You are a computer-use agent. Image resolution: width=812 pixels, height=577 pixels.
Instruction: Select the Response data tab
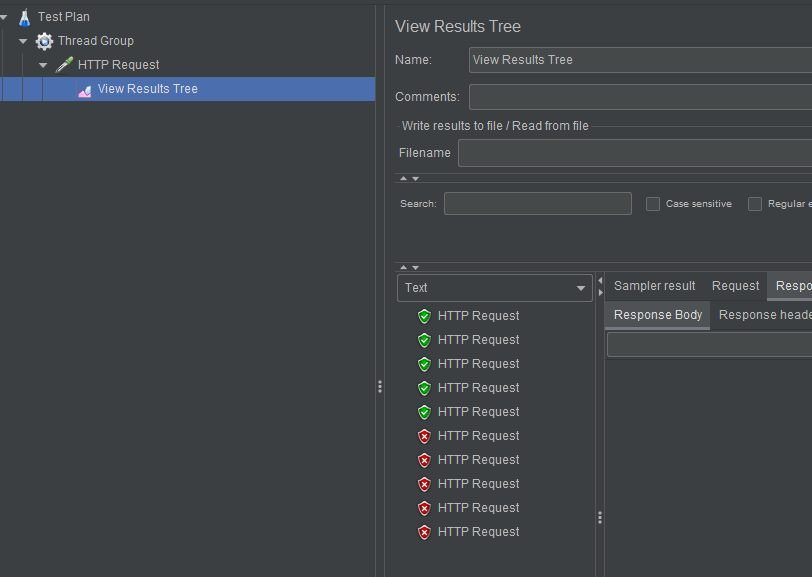coord(790,286)
